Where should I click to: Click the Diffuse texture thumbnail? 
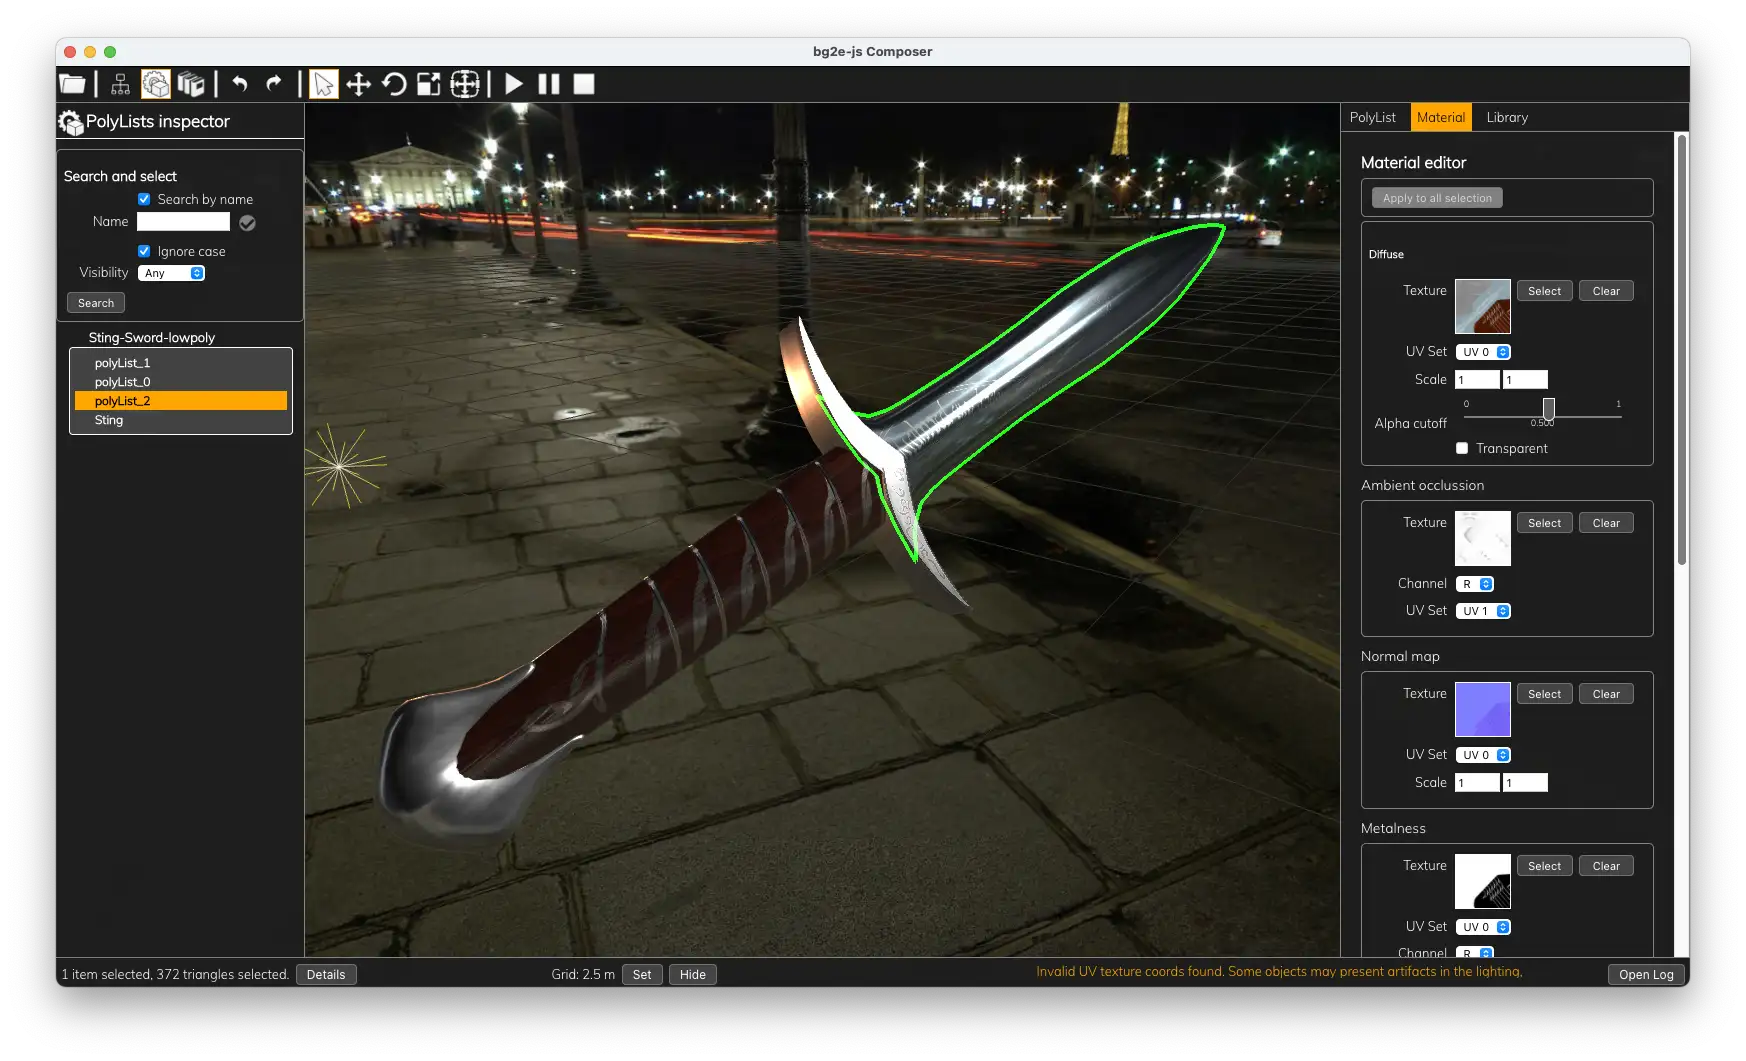coord(1483,306)
